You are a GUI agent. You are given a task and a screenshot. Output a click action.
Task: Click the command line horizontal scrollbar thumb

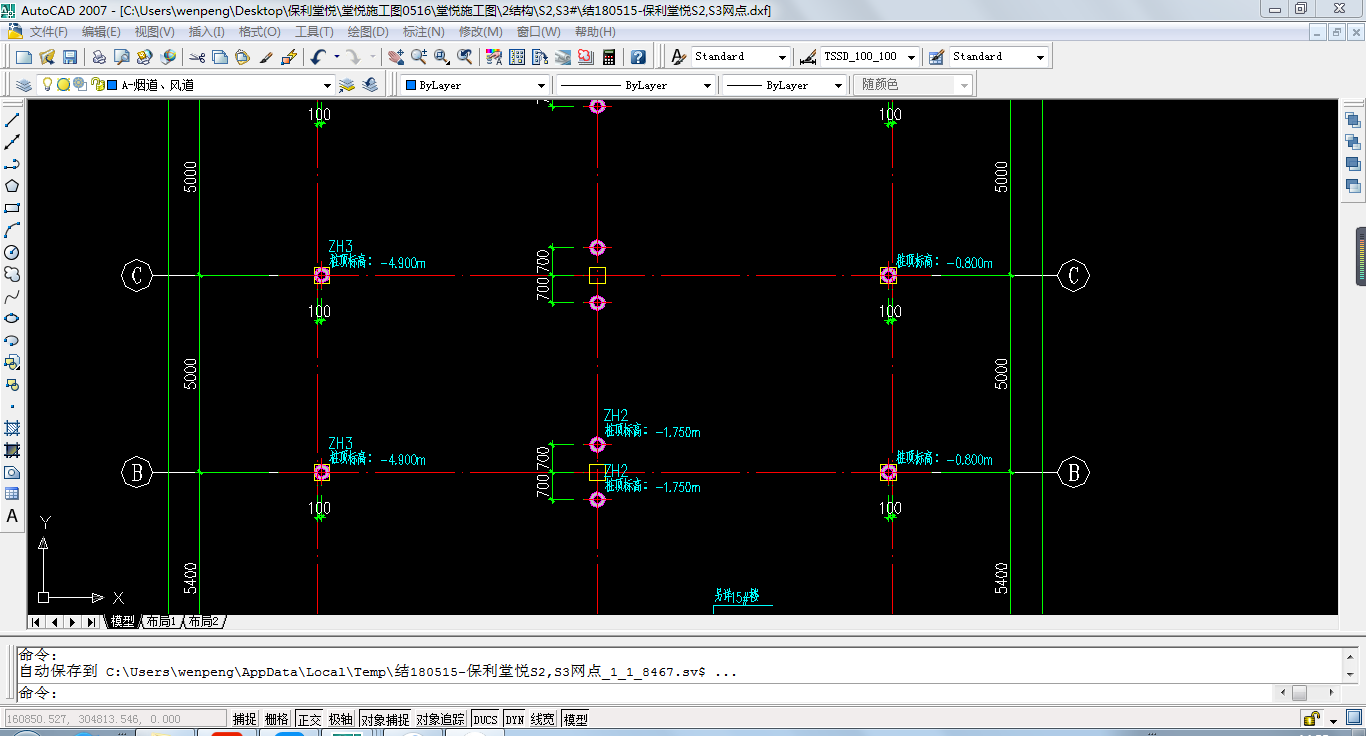(1299, 693)
